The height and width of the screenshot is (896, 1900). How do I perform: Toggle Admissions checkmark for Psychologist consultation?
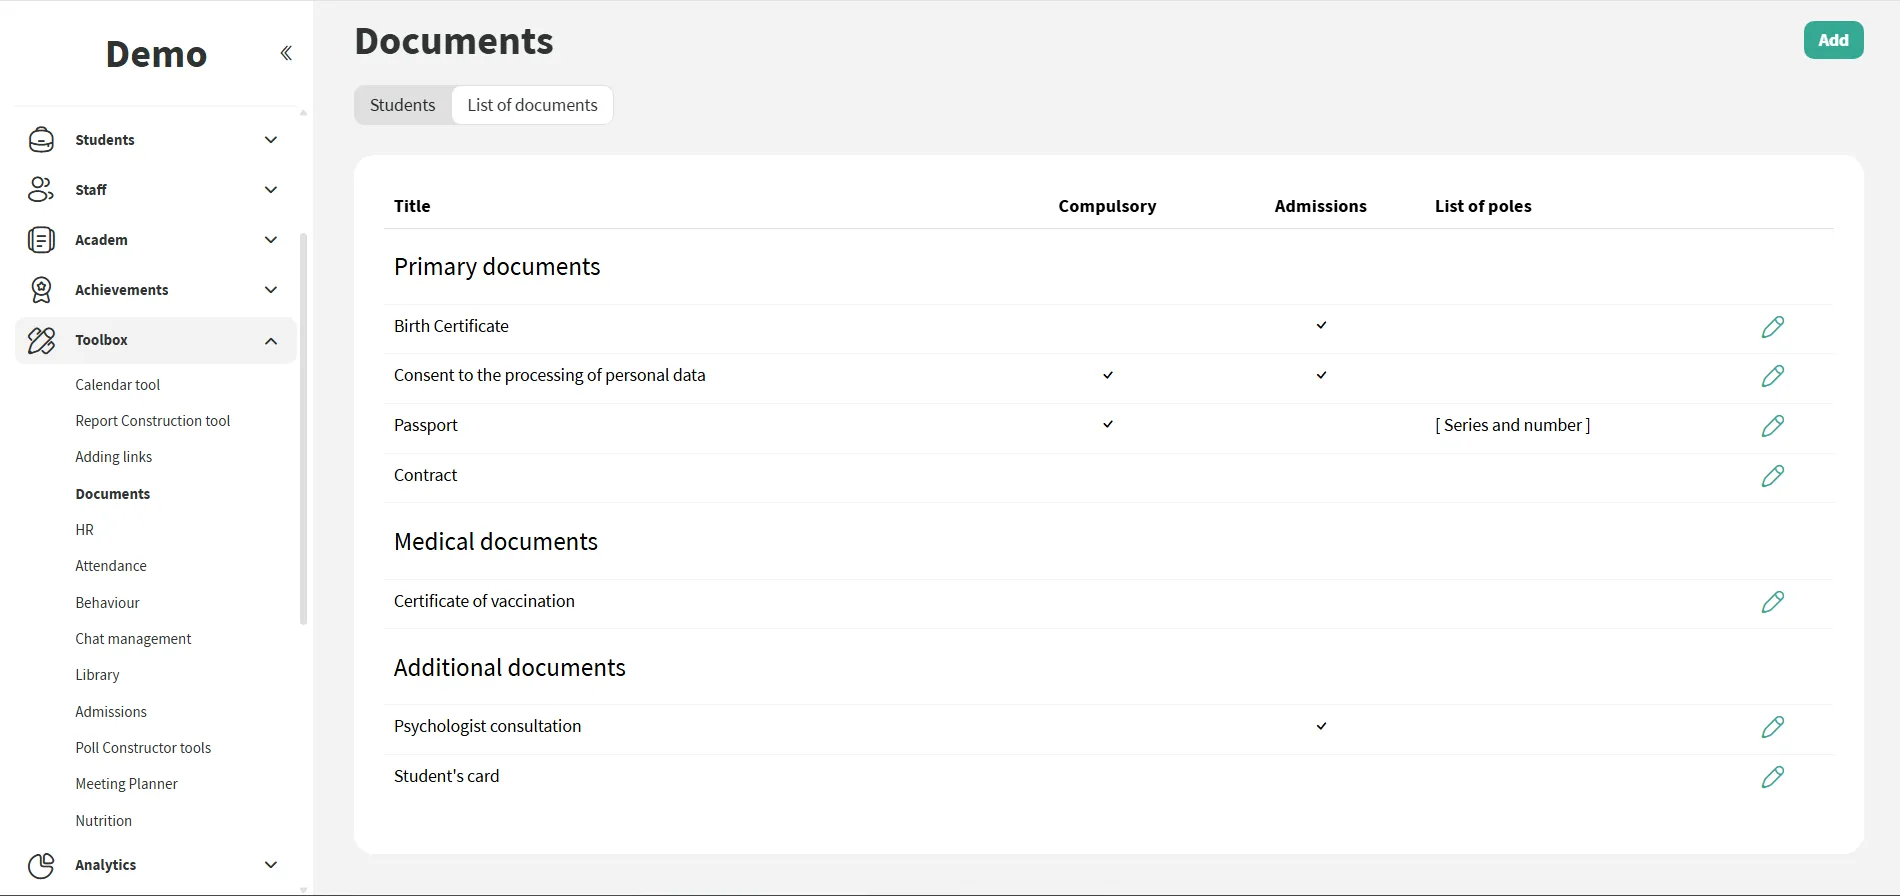point(1321,727)
